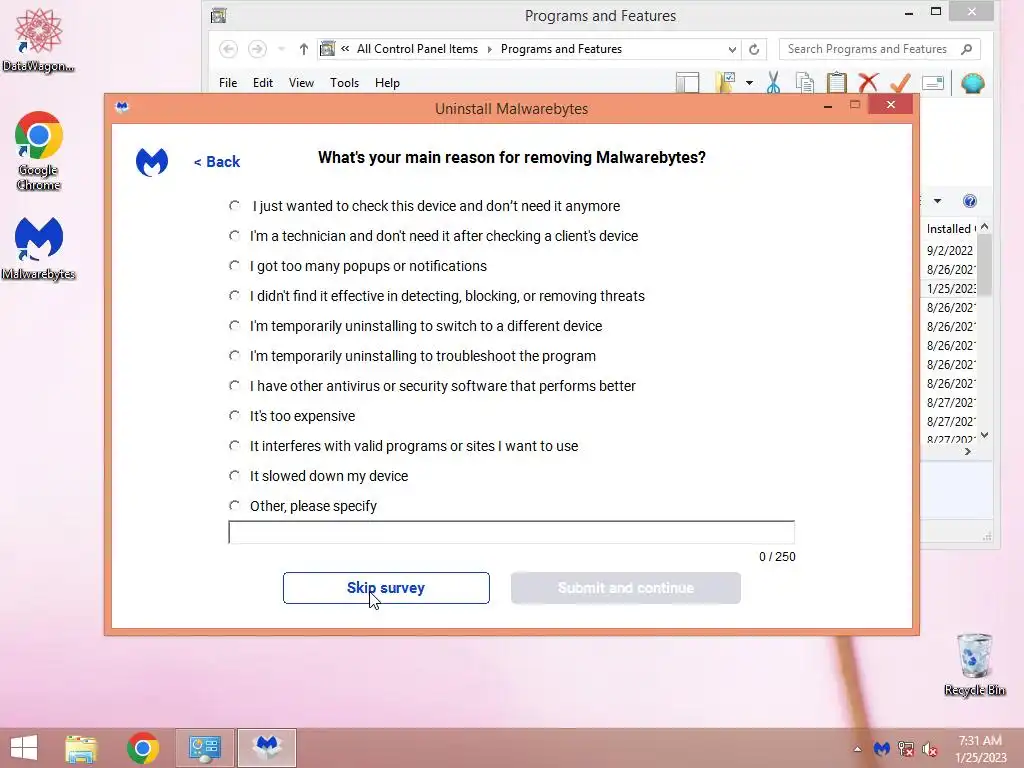
Task: Open dropdown arrow beside folder options icon
Action: click(x=749, y=83)
